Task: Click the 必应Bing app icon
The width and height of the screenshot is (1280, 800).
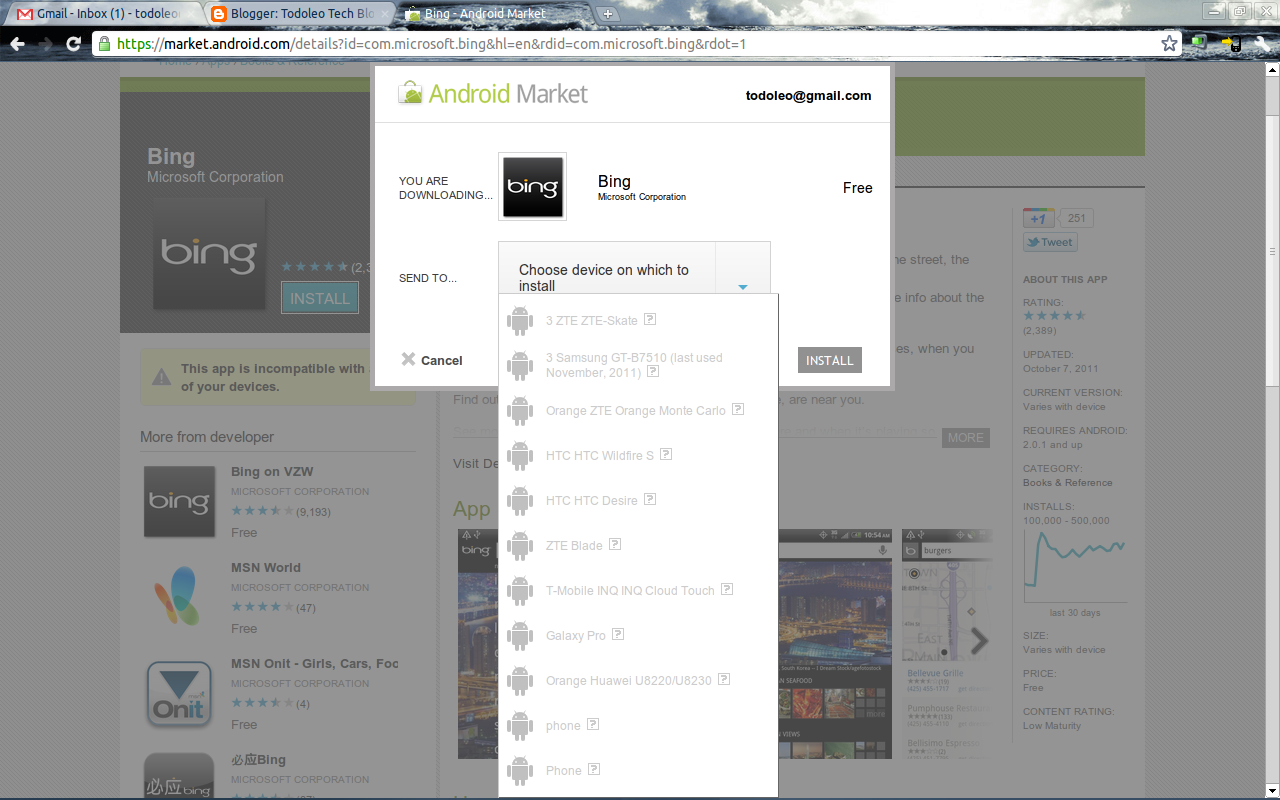Action: point(179,778)
